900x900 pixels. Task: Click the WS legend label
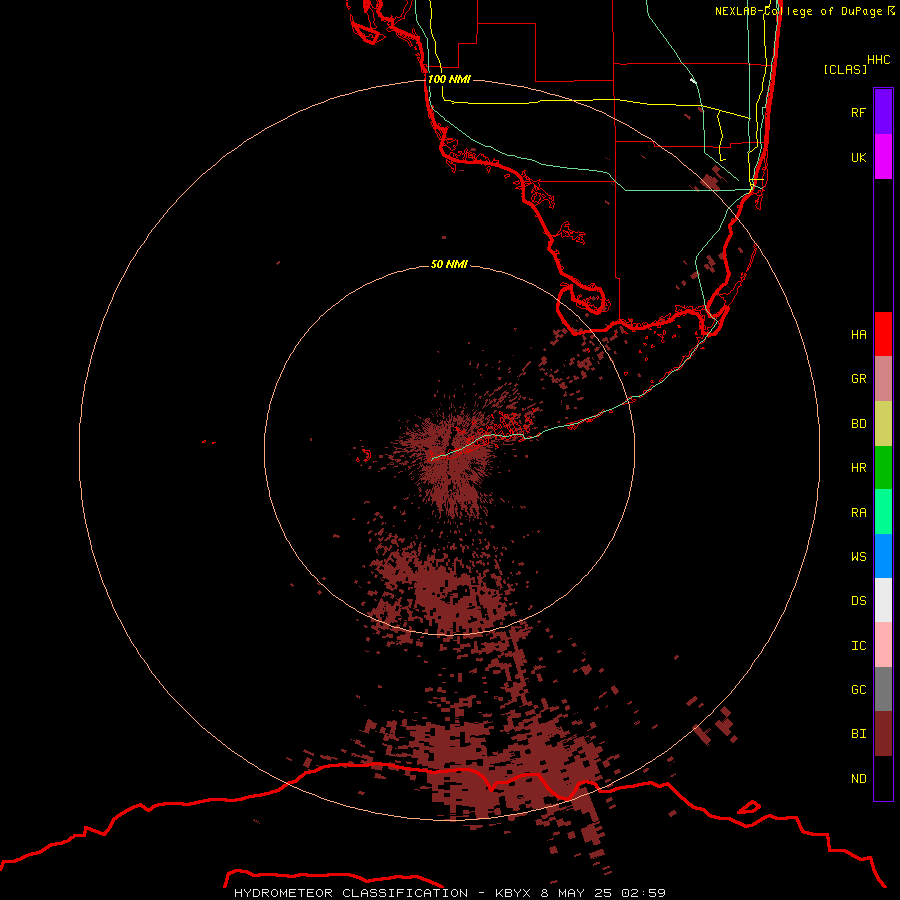[x=859, y=557]
